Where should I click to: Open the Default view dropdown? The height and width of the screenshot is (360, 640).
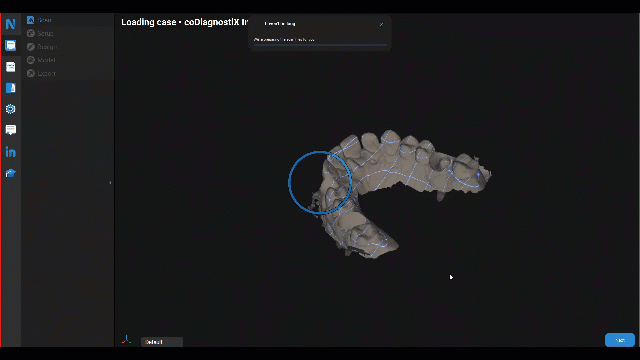point(162,342)
